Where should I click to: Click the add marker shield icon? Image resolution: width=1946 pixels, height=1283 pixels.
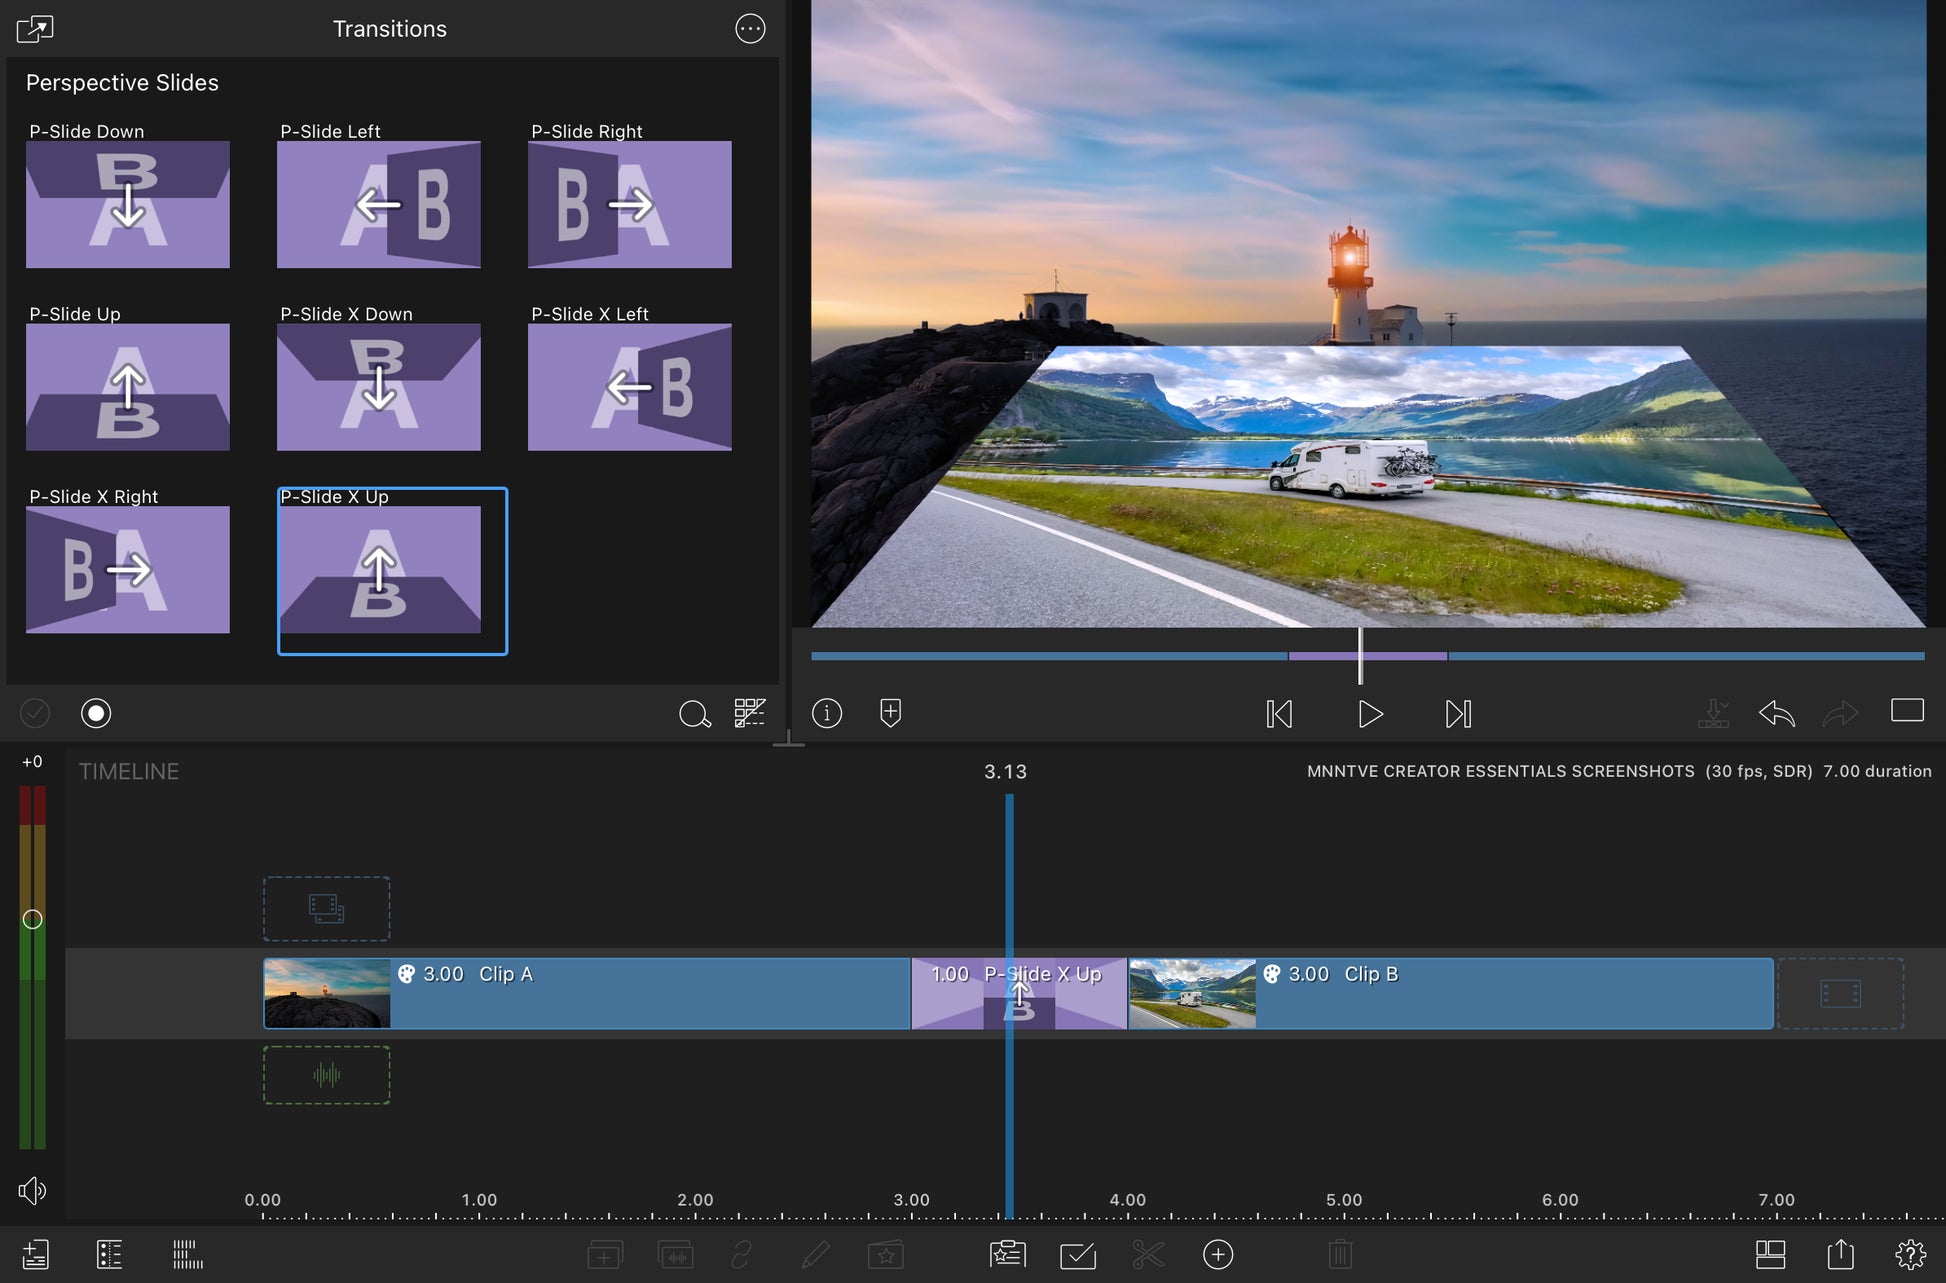[890, 713]
